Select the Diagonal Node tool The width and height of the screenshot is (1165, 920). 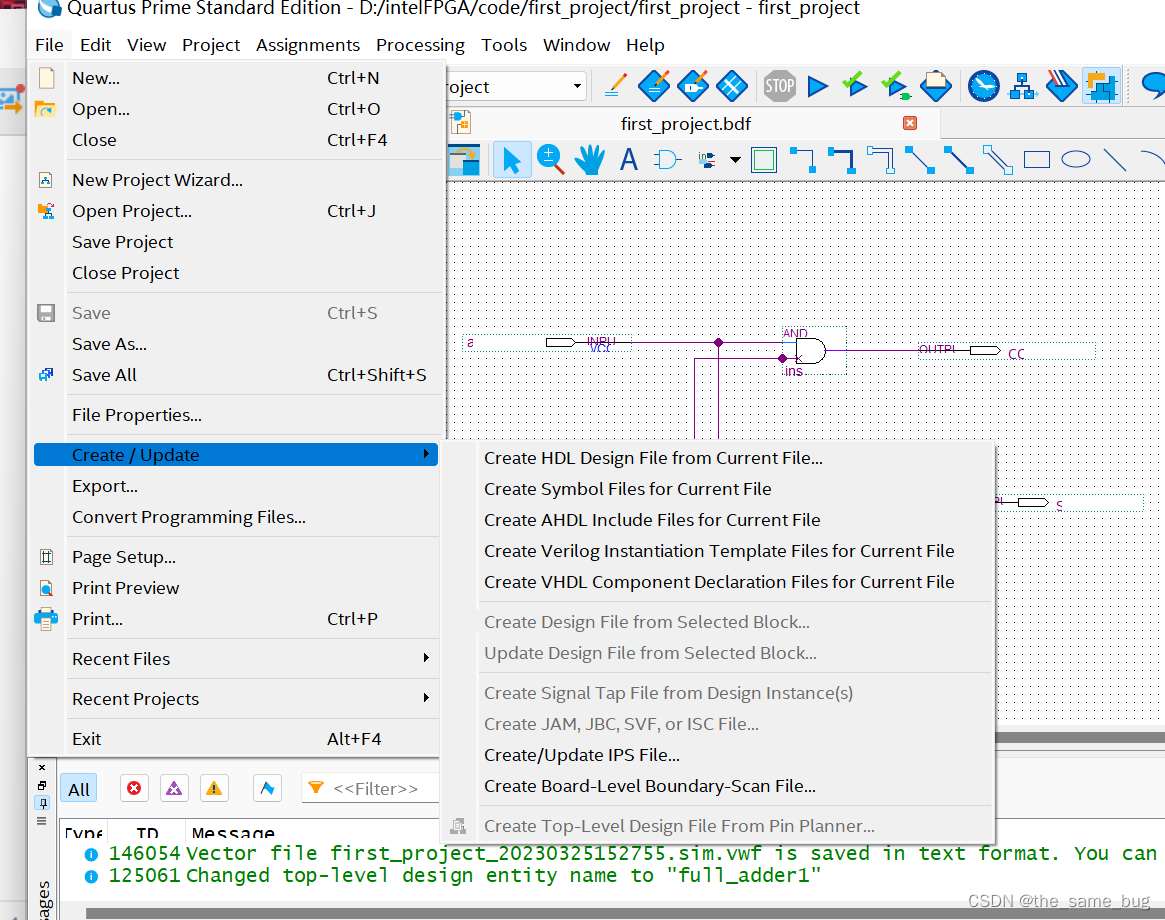coord(920,160)
